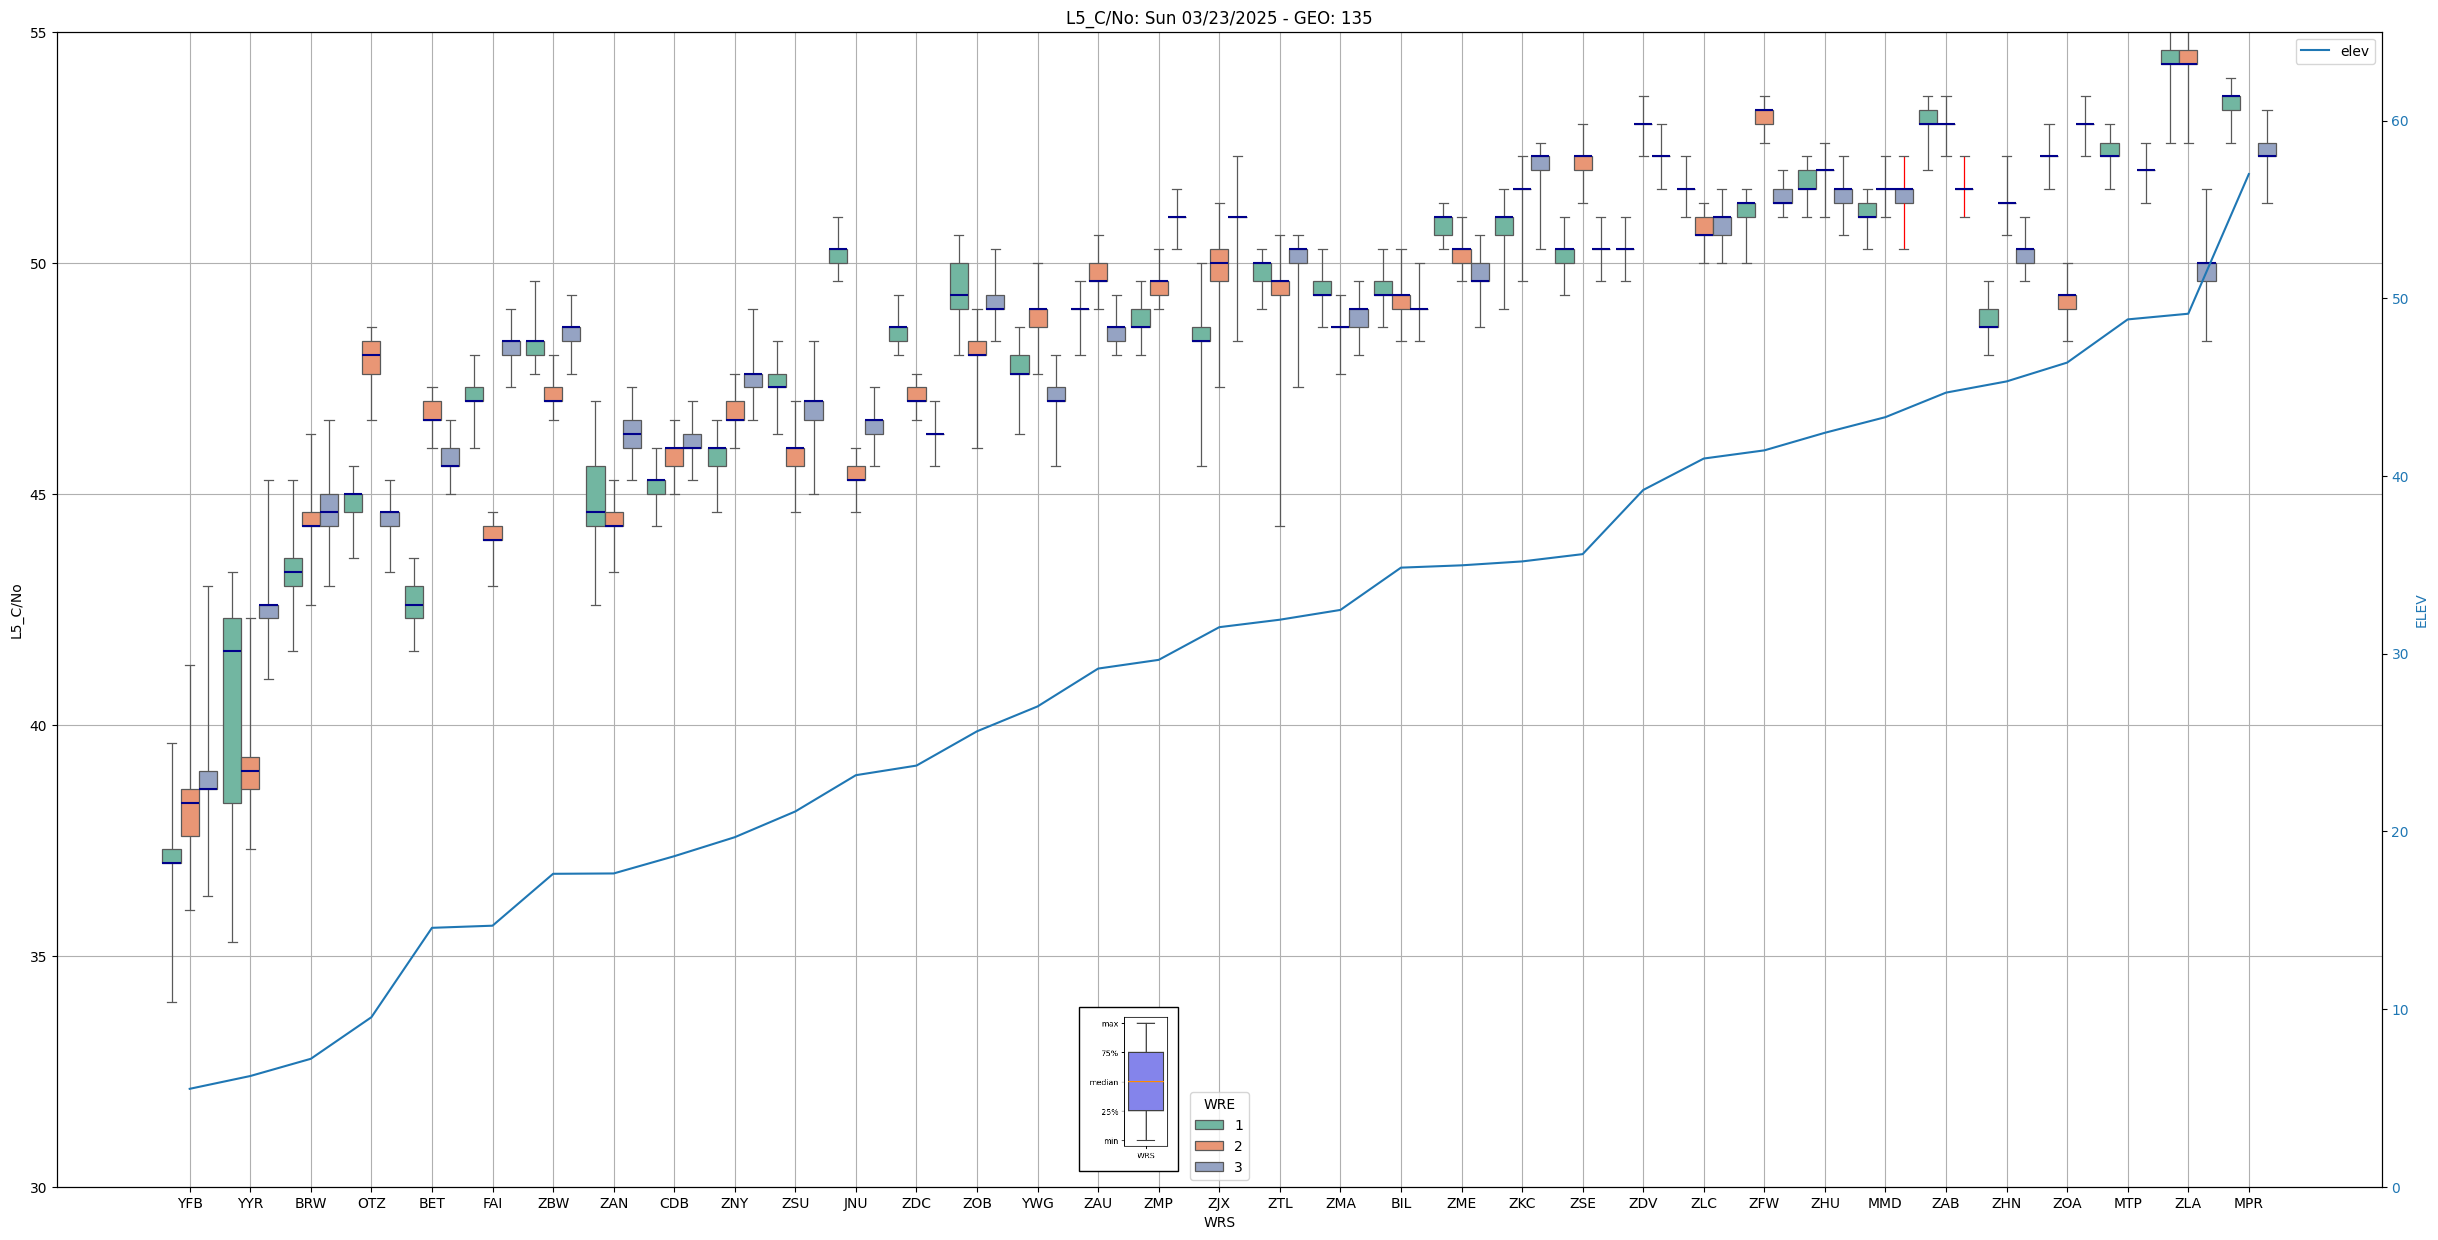Click the purple box in the explainer inset

(1145, 1081)
